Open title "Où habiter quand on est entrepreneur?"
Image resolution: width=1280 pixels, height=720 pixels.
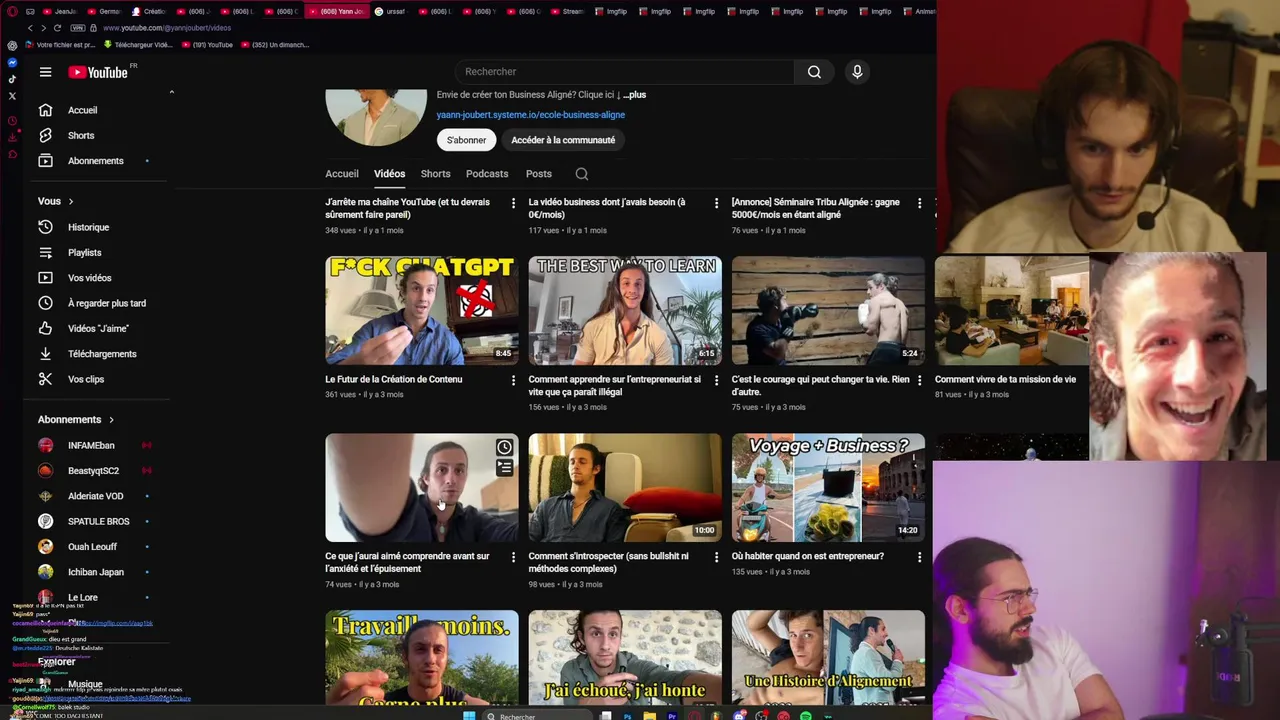[807, 556]
